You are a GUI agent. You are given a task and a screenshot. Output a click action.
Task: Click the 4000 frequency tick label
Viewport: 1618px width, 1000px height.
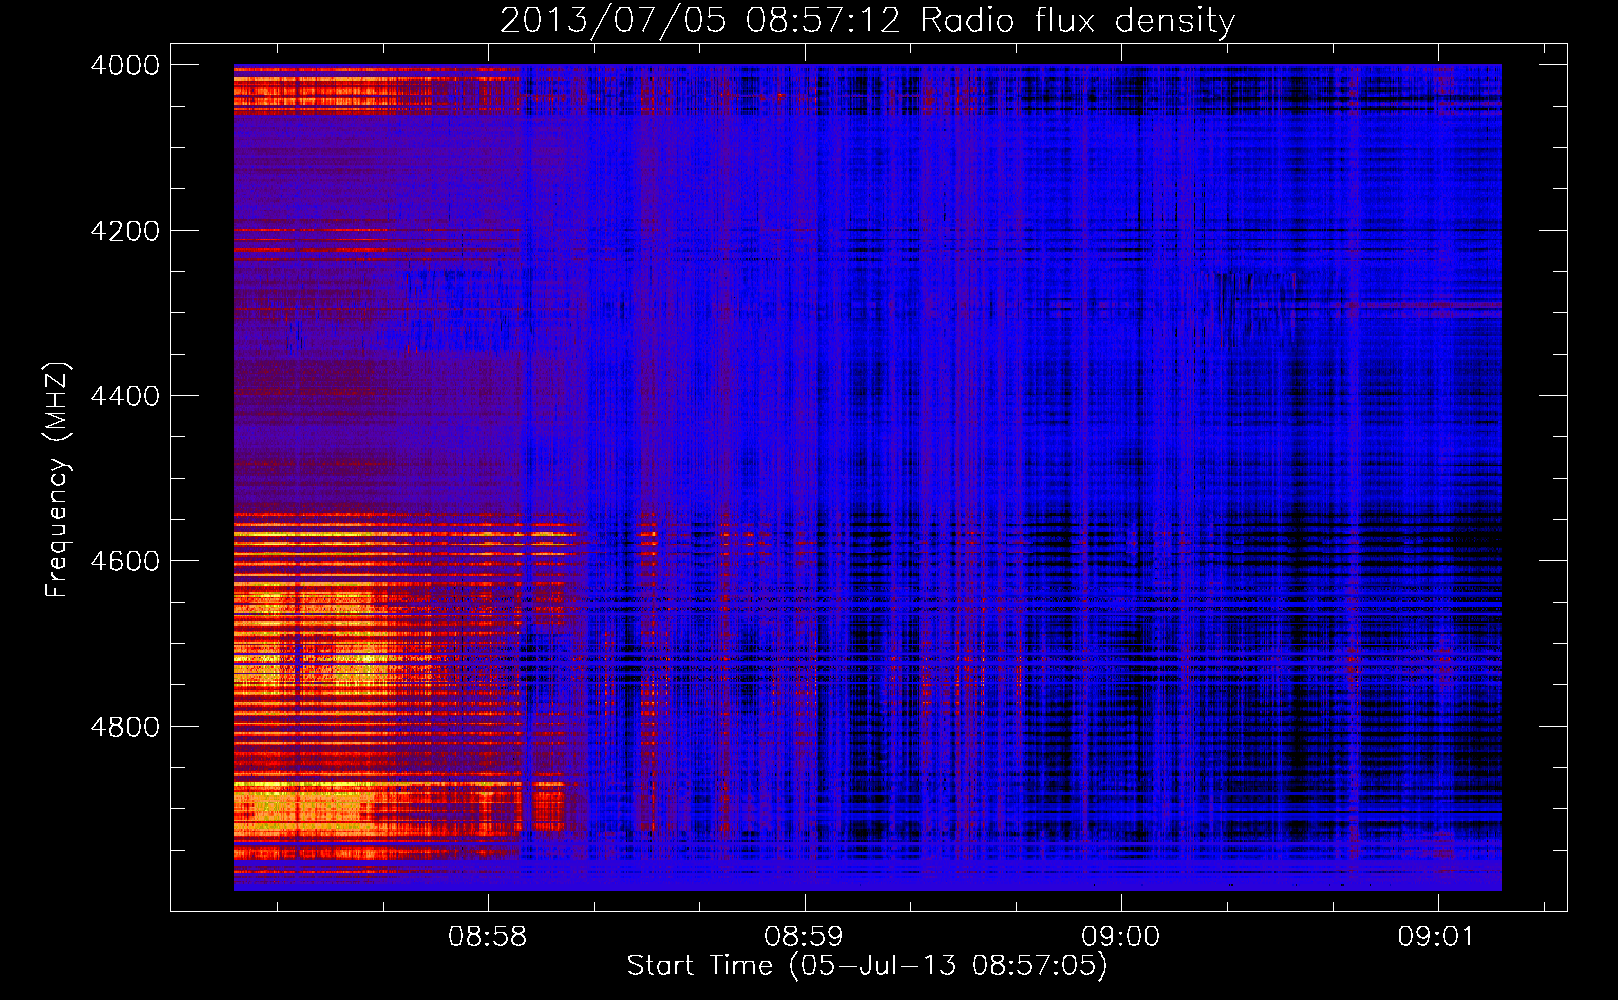pos(125,65)
